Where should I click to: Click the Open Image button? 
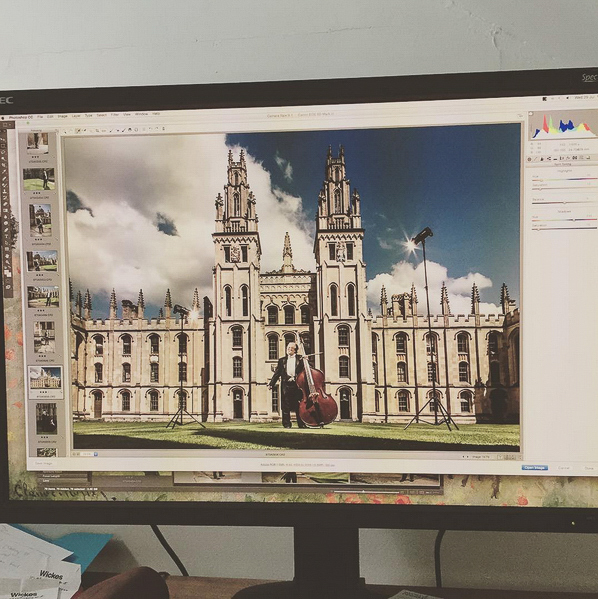coord(535,468)
